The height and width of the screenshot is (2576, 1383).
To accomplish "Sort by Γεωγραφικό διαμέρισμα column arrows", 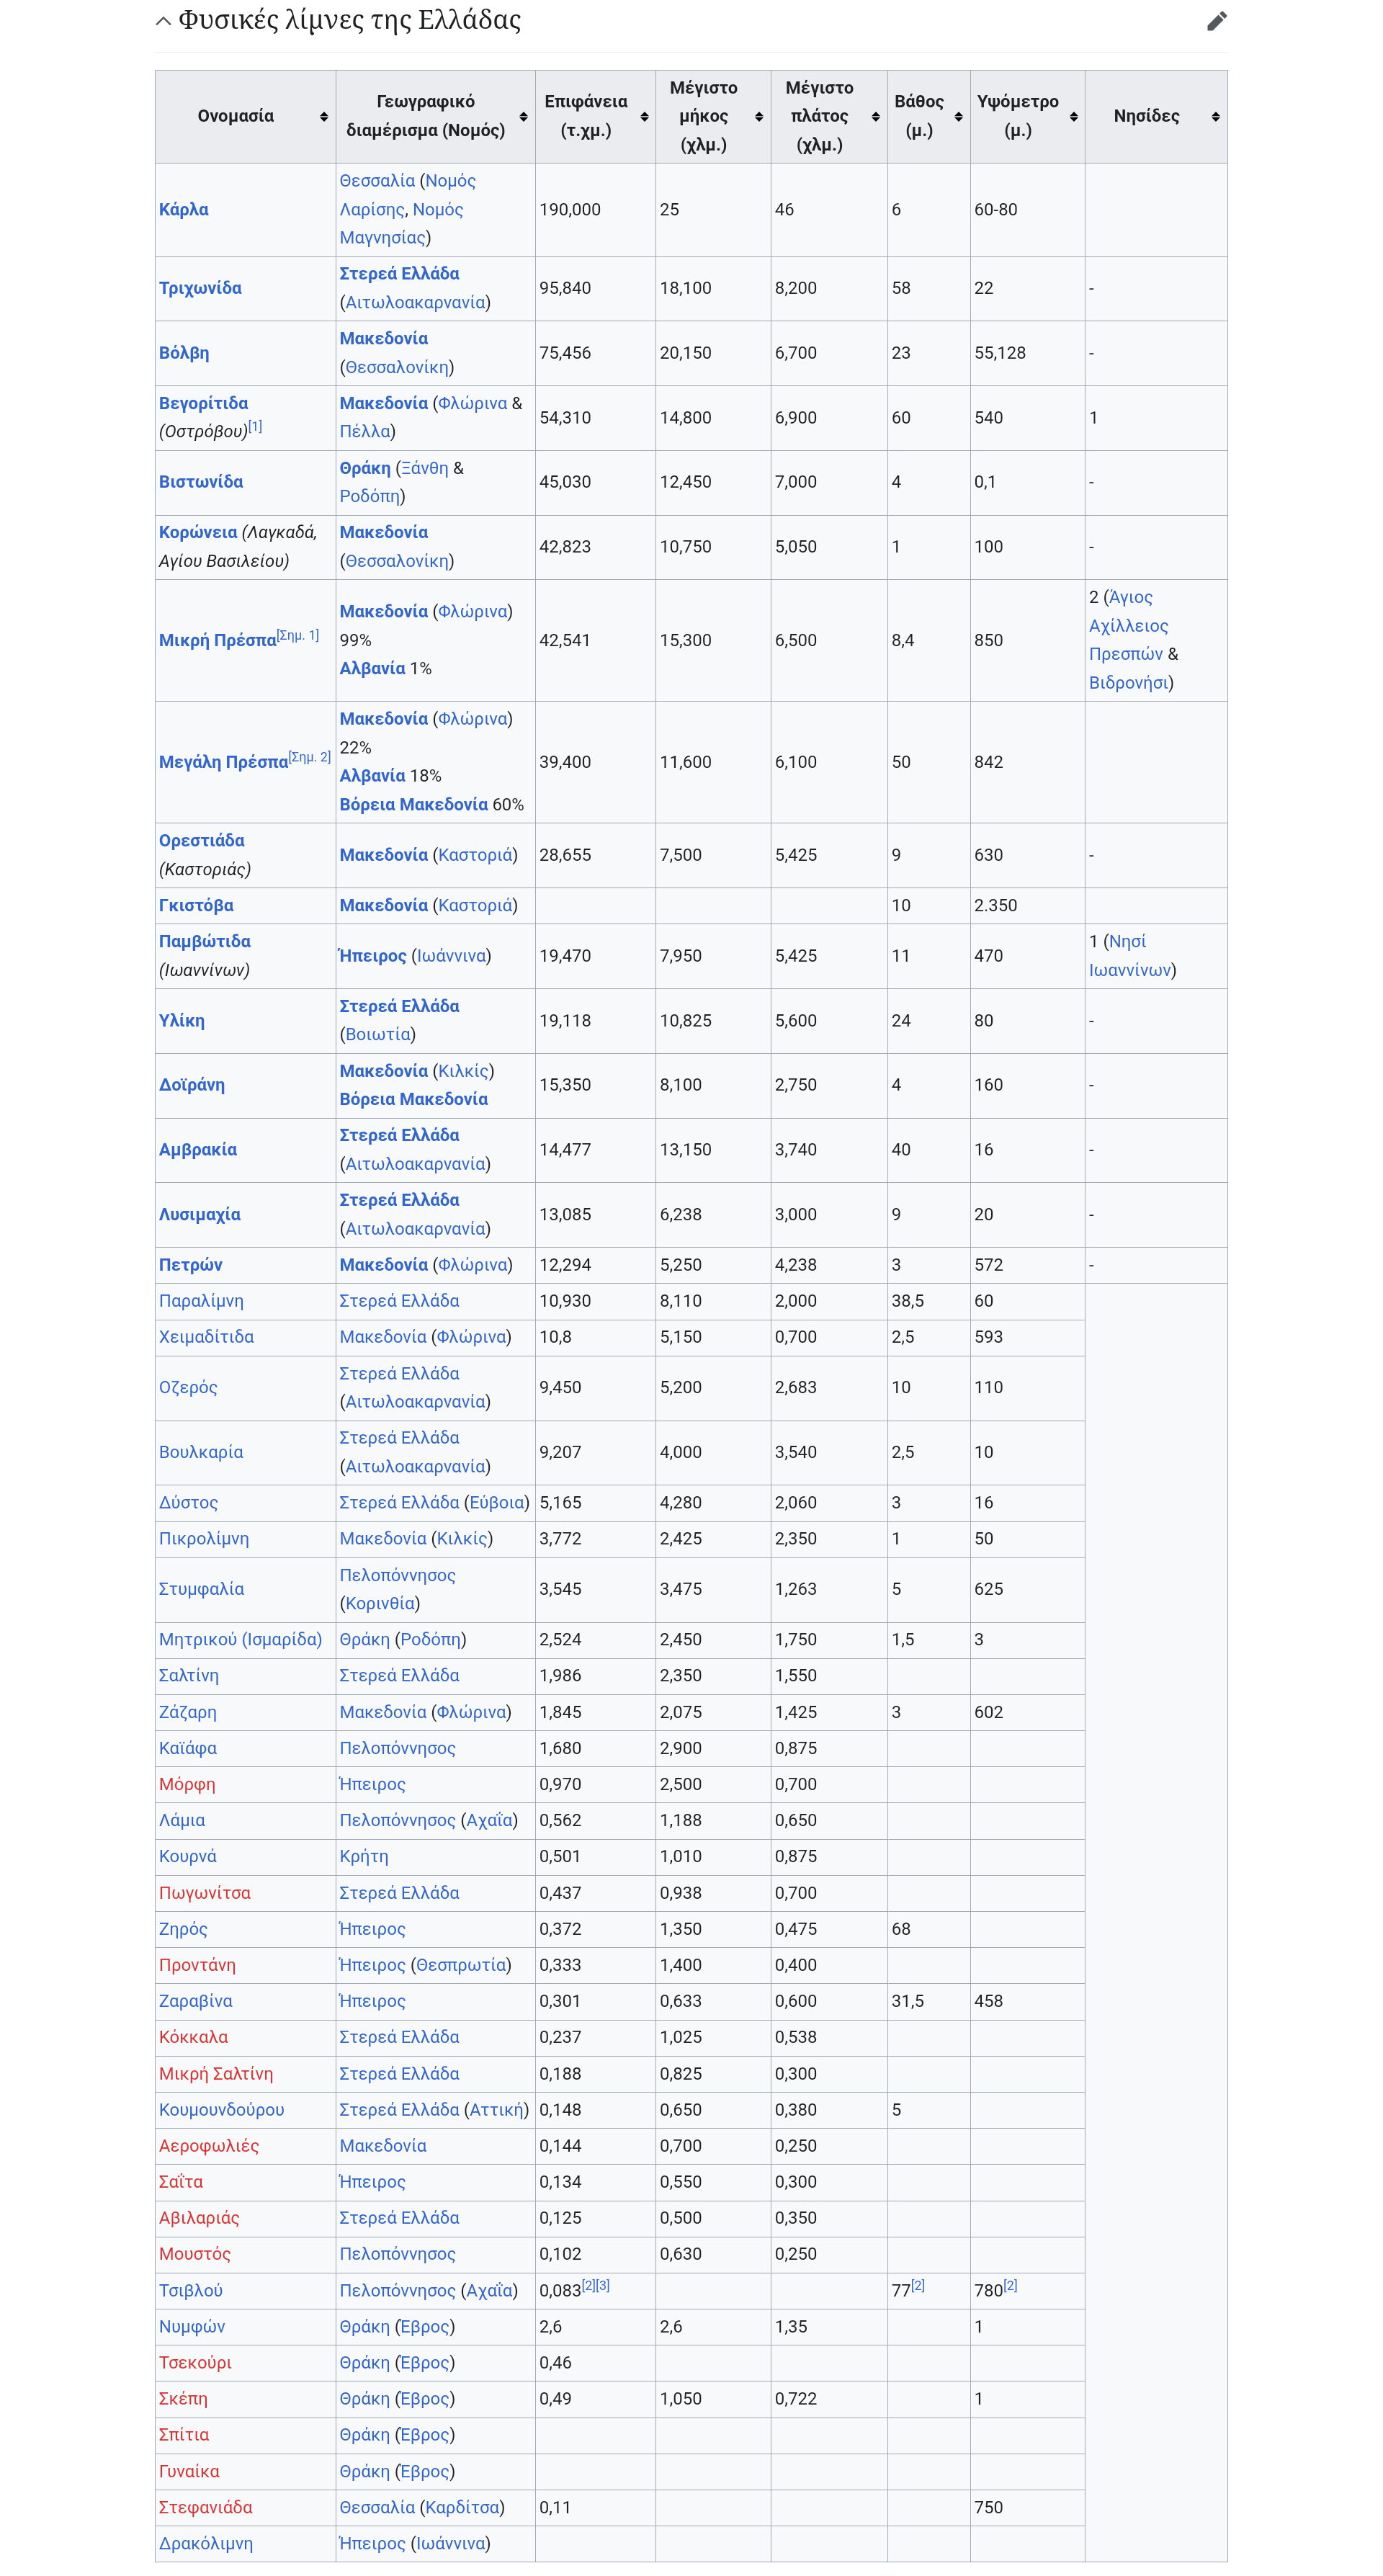I will 523,117.
